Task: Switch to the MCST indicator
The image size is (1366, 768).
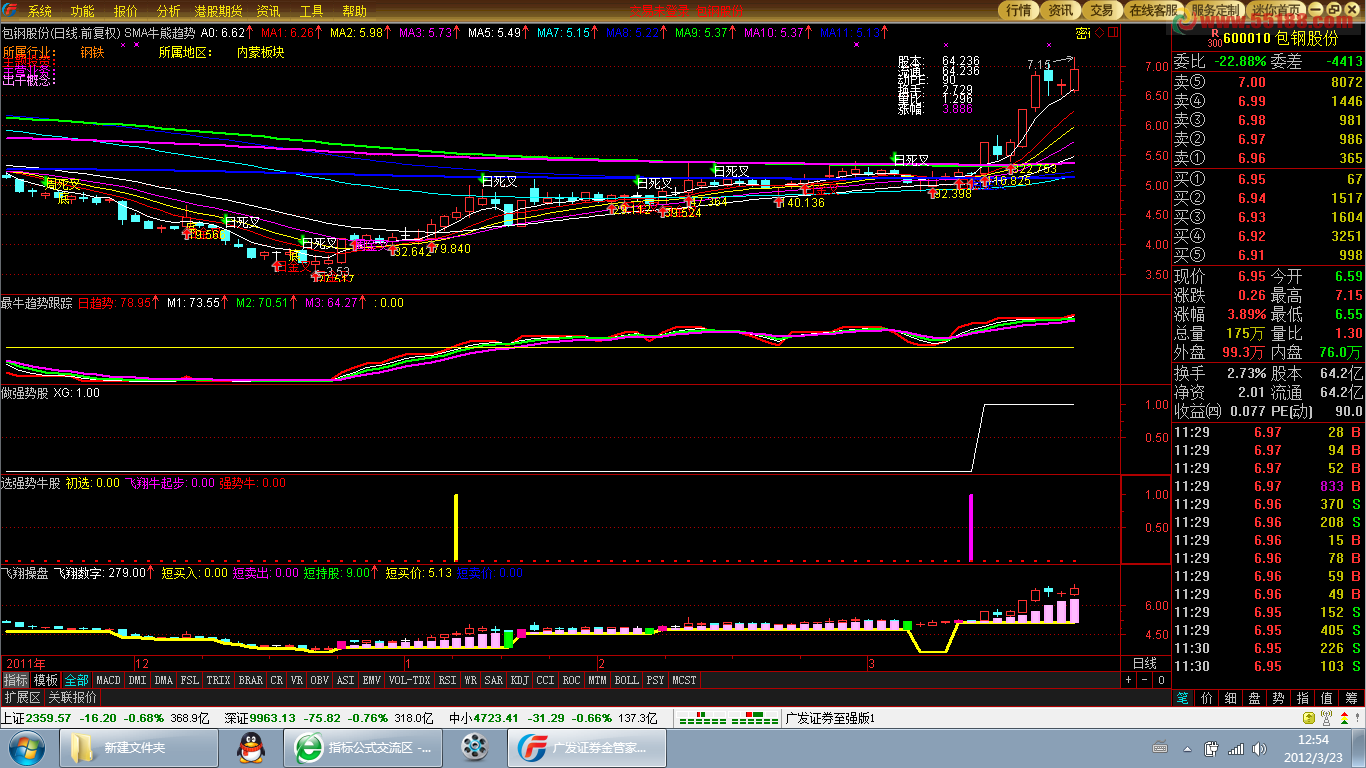Action: click(684, 680)
